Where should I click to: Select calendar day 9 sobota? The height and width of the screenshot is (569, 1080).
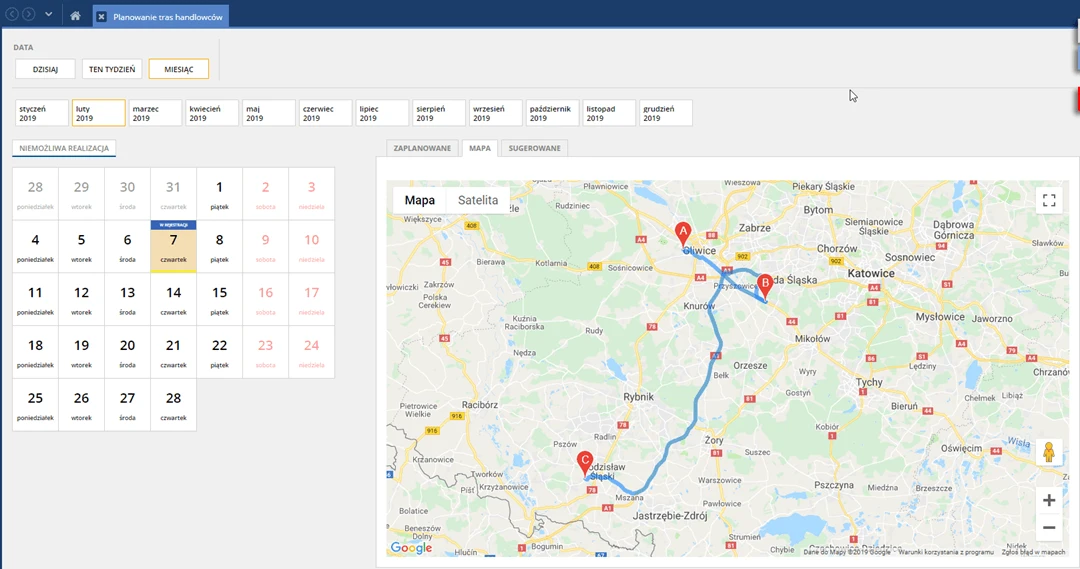(x=265, y=247)
